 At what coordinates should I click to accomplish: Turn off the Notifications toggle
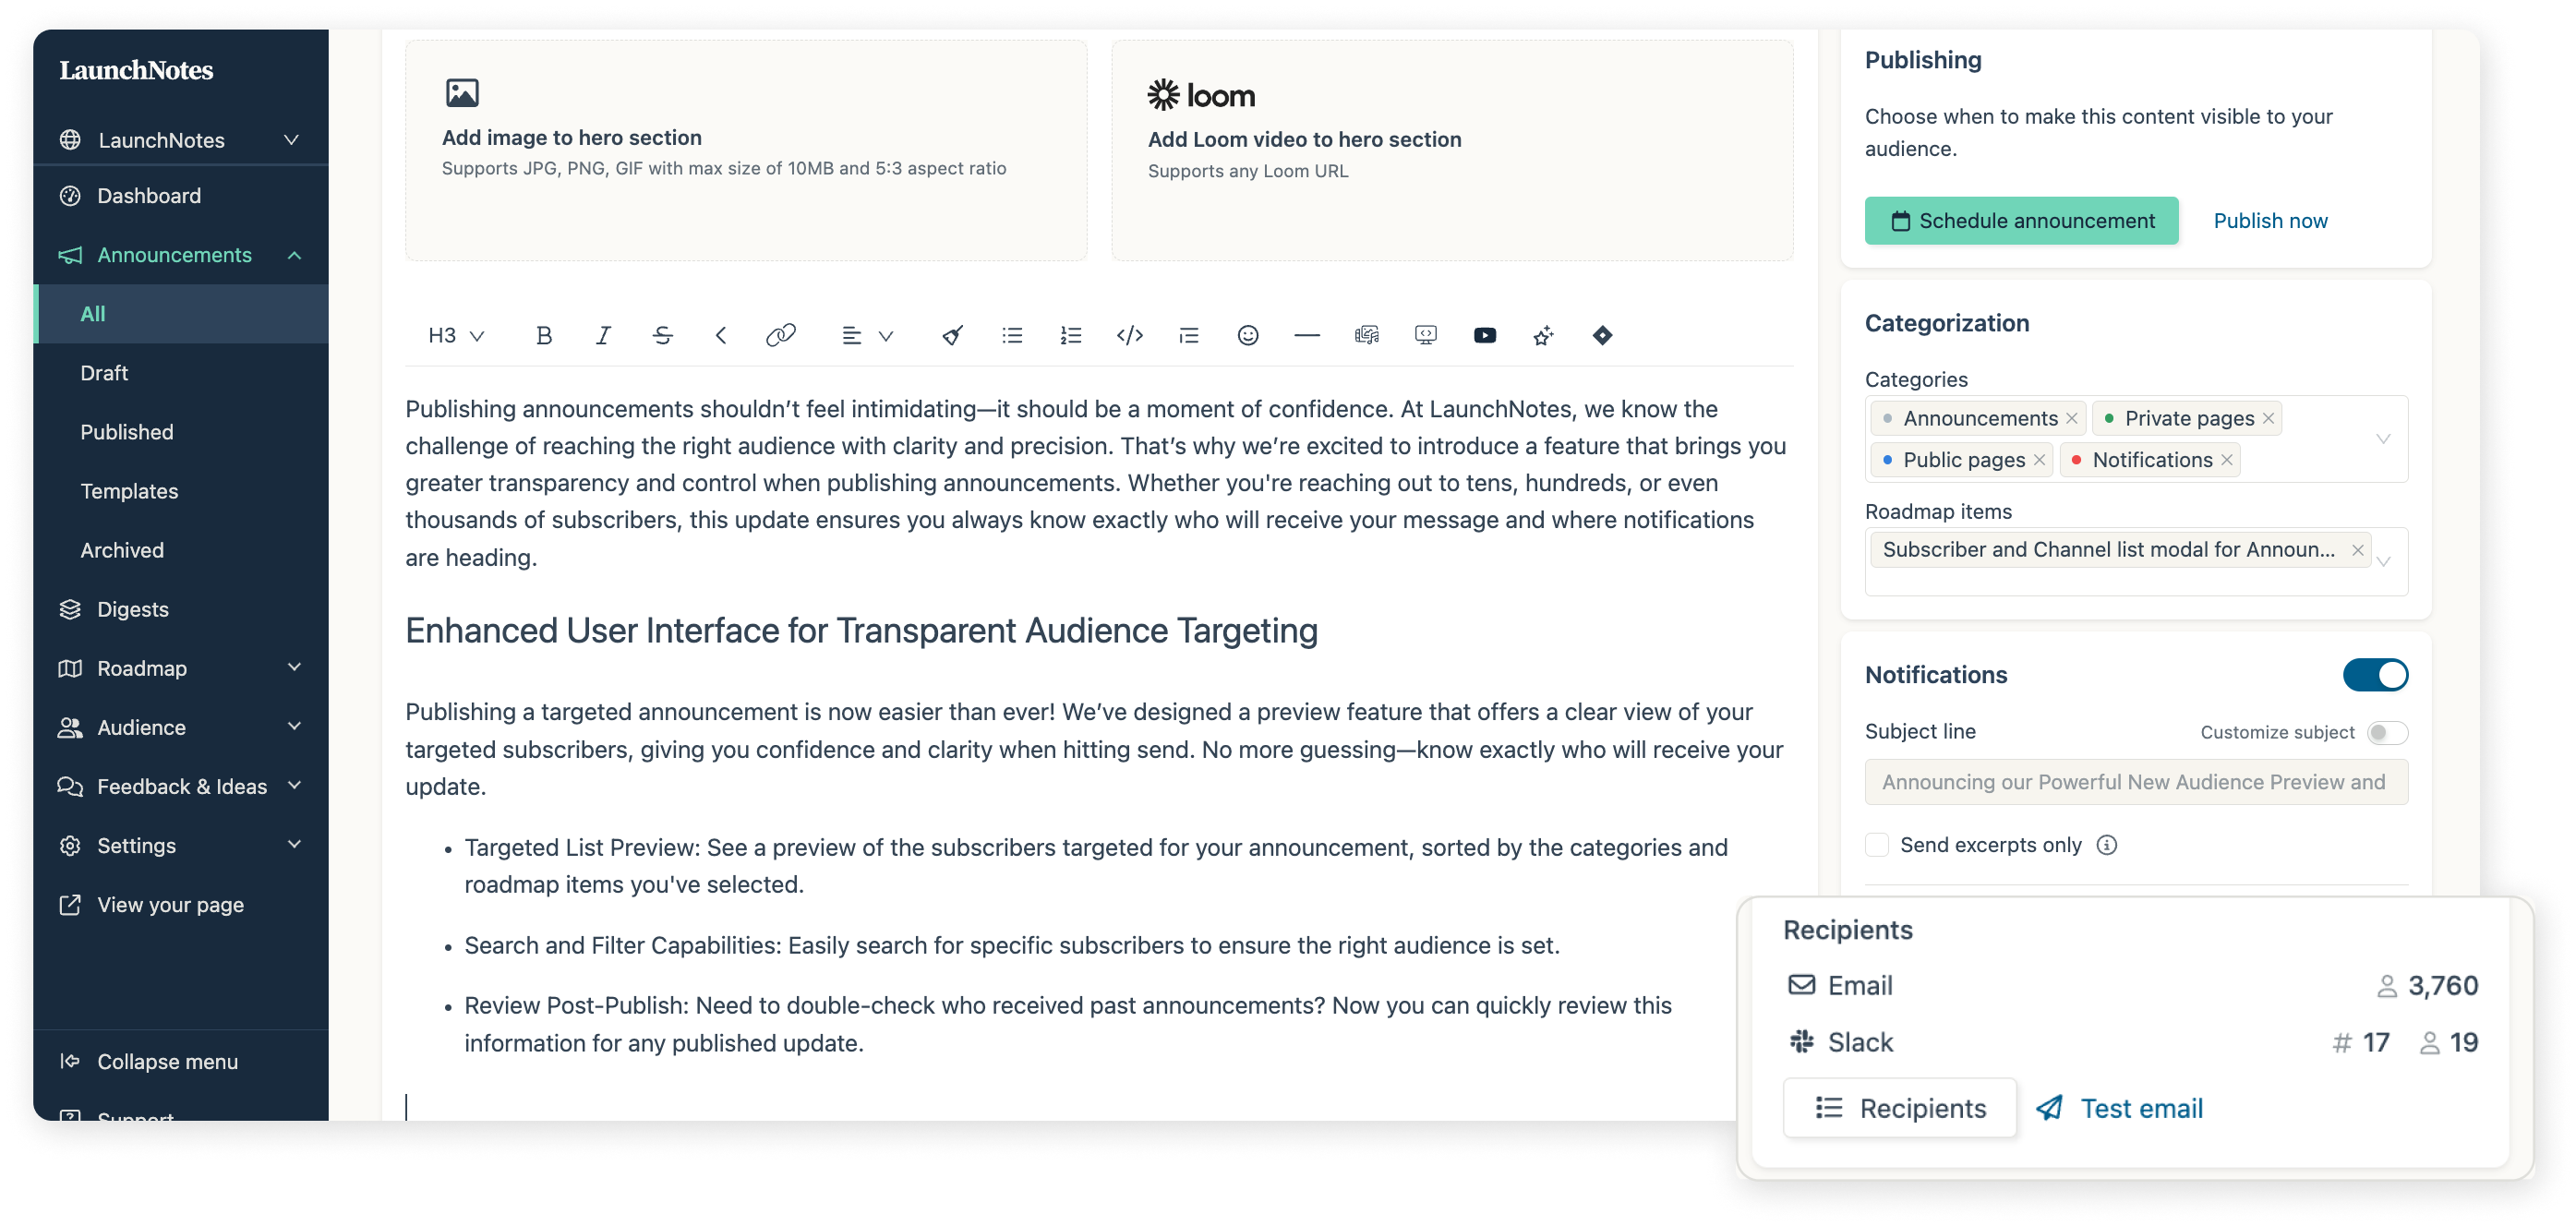[x=2375, y=675]
